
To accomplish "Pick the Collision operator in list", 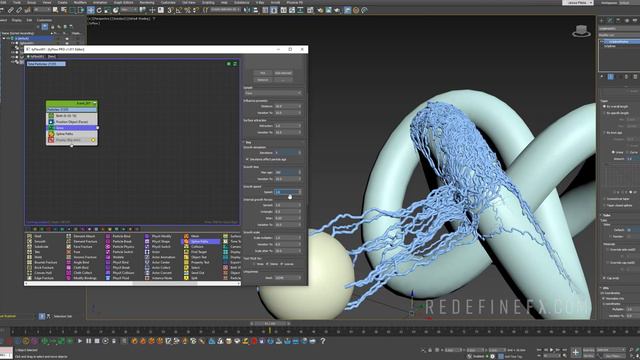I will click(x=197, y=247).
